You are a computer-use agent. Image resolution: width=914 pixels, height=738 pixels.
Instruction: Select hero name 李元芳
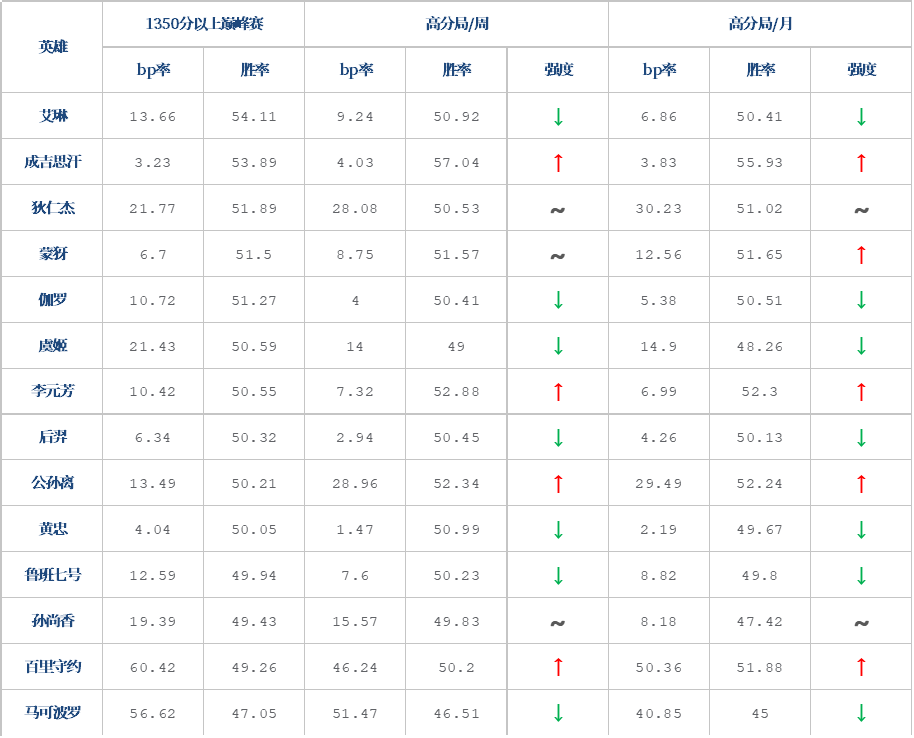[x=53, y=391]
